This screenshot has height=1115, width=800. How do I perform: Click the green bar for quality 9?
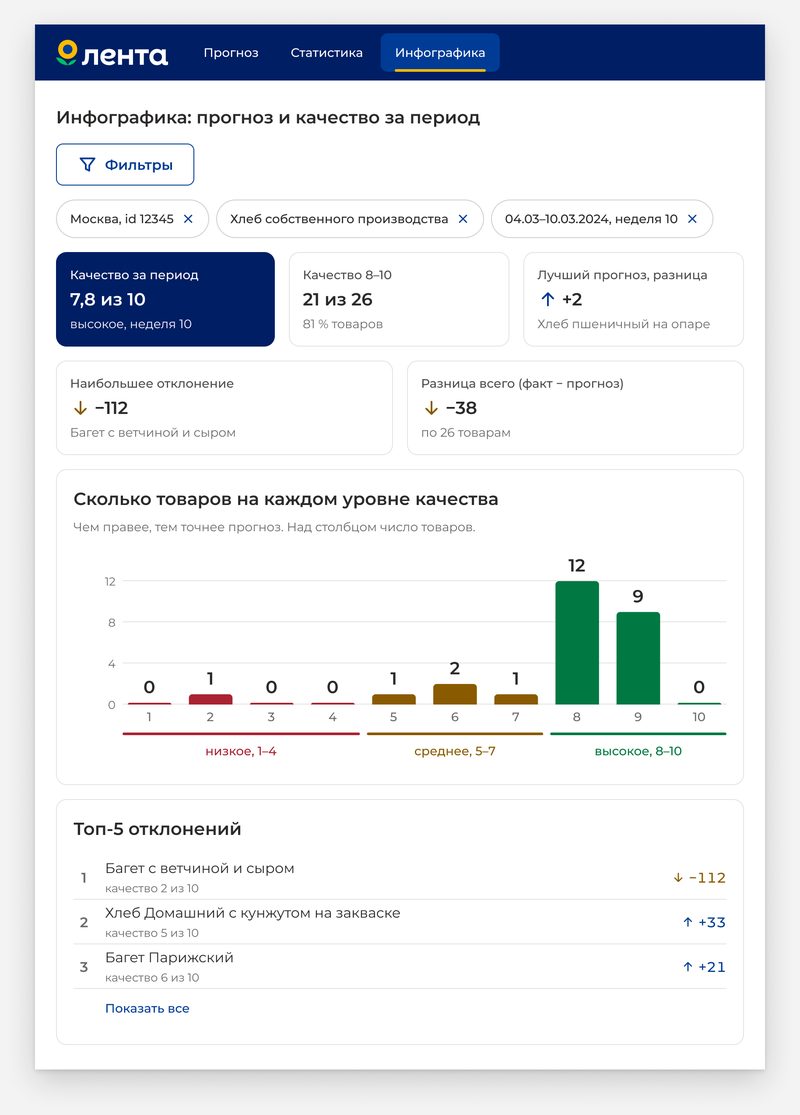click(638, 658)
